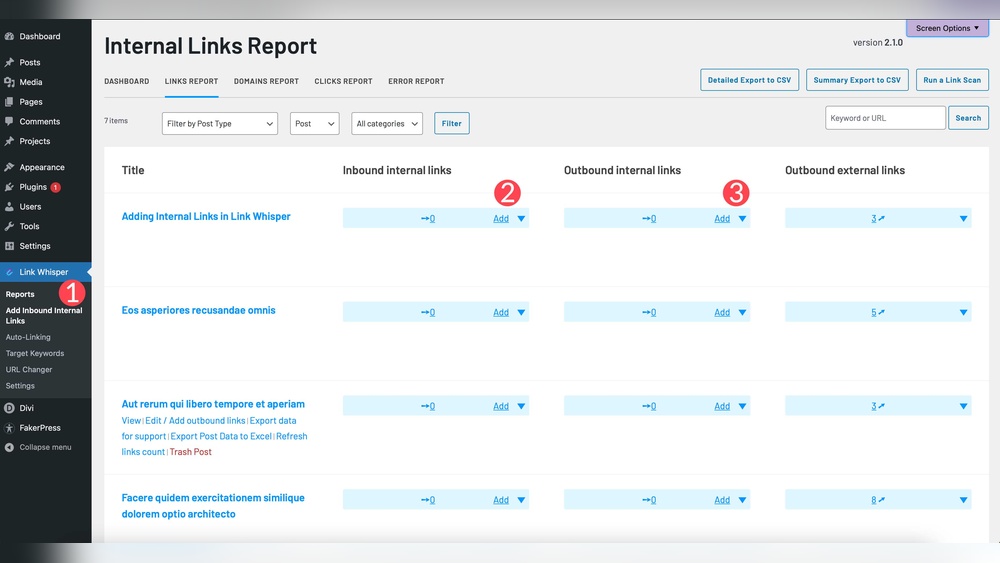Click inbound Add link for Eos asperiores
The width and height of the screenshot is (1000, 563).
click(501, 312)
